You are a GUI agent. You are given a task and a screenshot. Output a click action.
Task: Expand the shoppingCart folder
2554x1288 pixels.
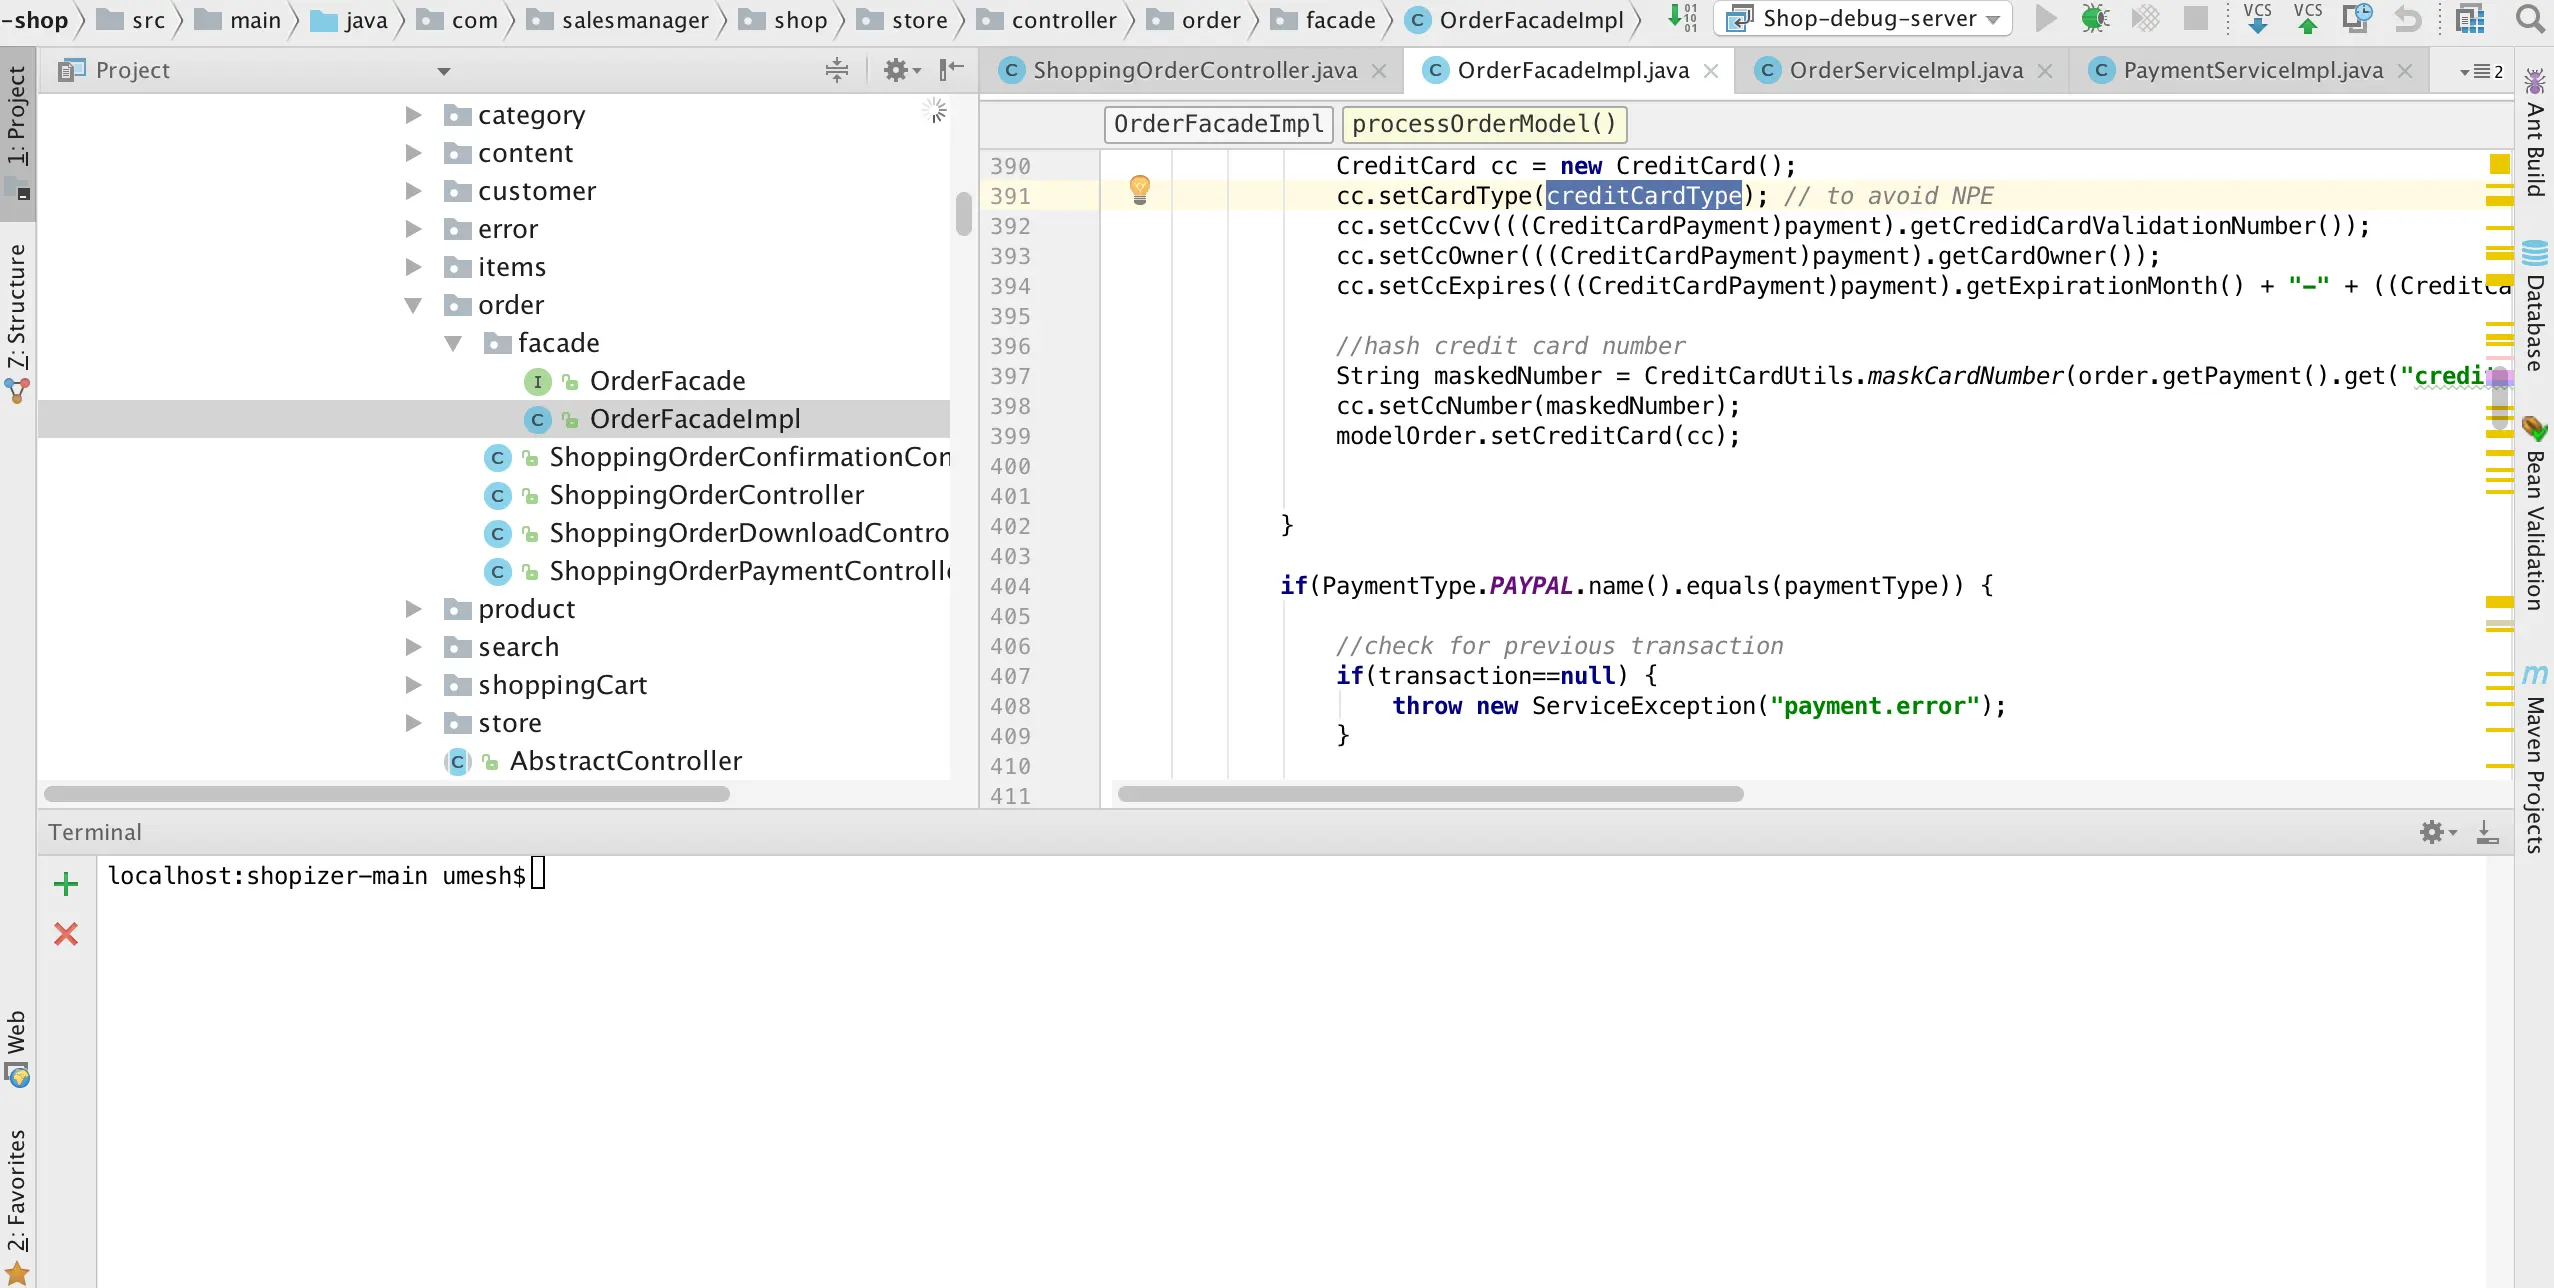point(413,685)
